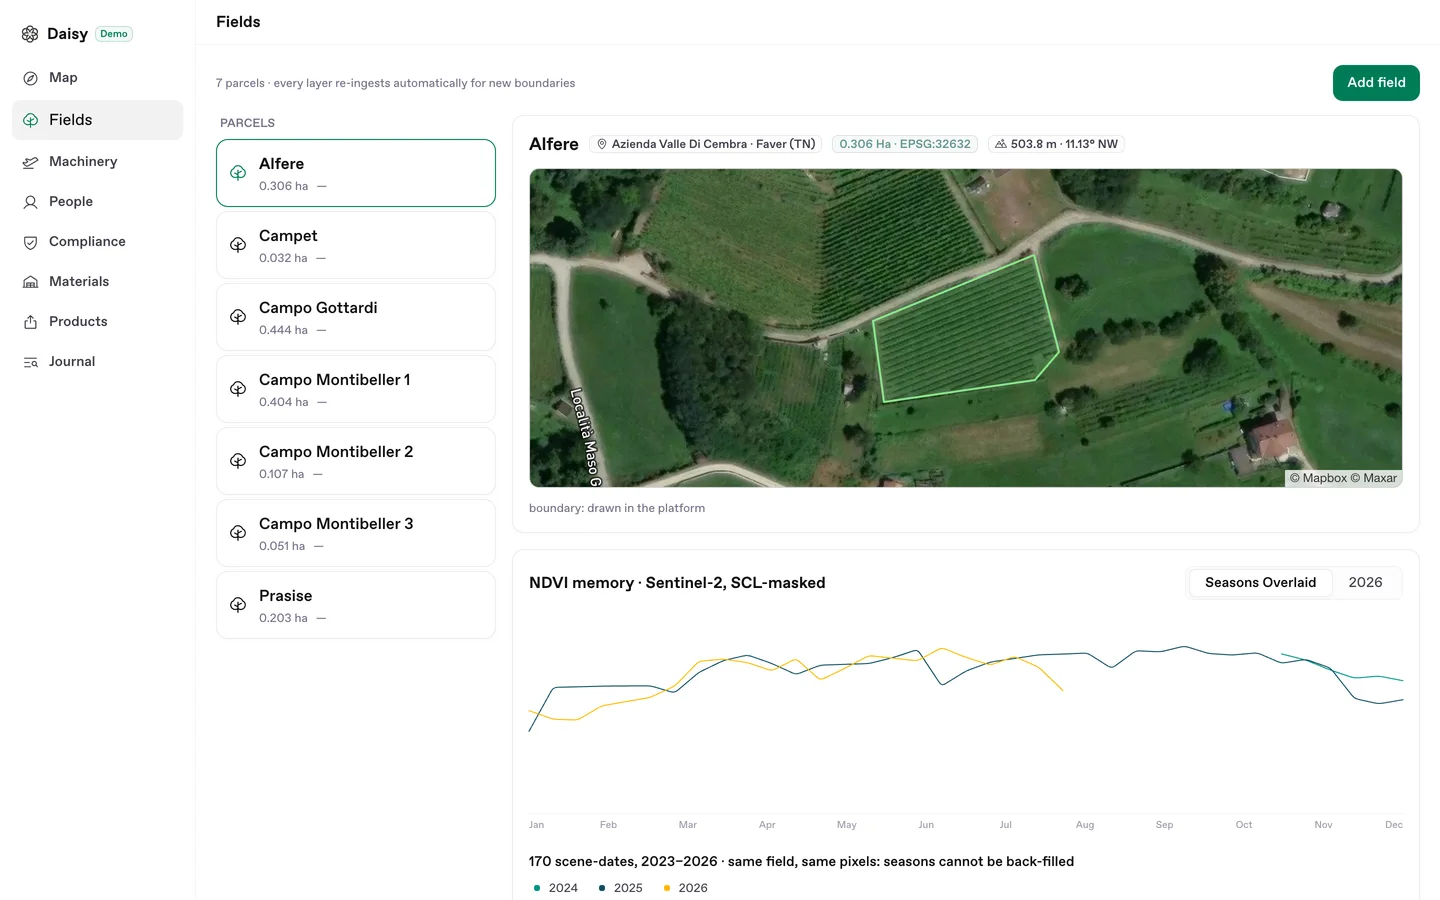Click the 0.306 Ha EPSG:32632 tag
Screen dimensions: 1440x900
coord(905,144)
